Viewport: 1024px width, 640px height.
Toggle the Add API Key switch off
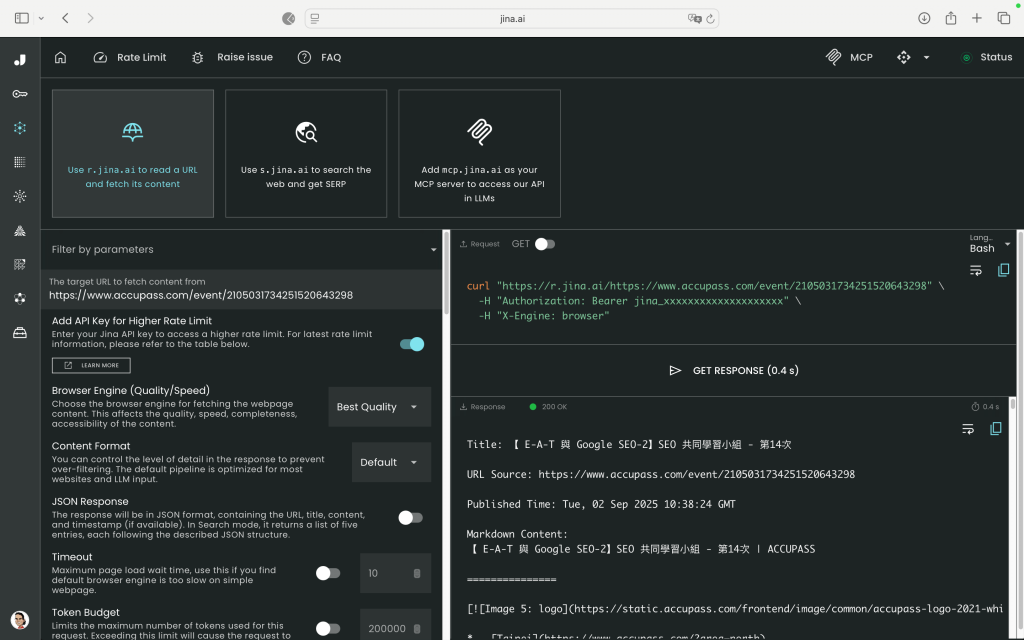coord(412,344)
